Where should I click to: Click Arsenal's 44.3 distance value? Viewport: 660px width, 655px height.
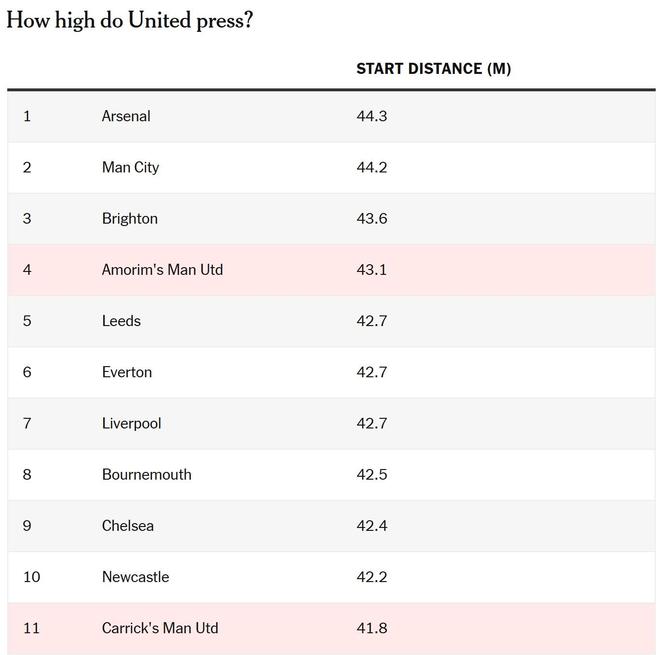tap(371, 116)
